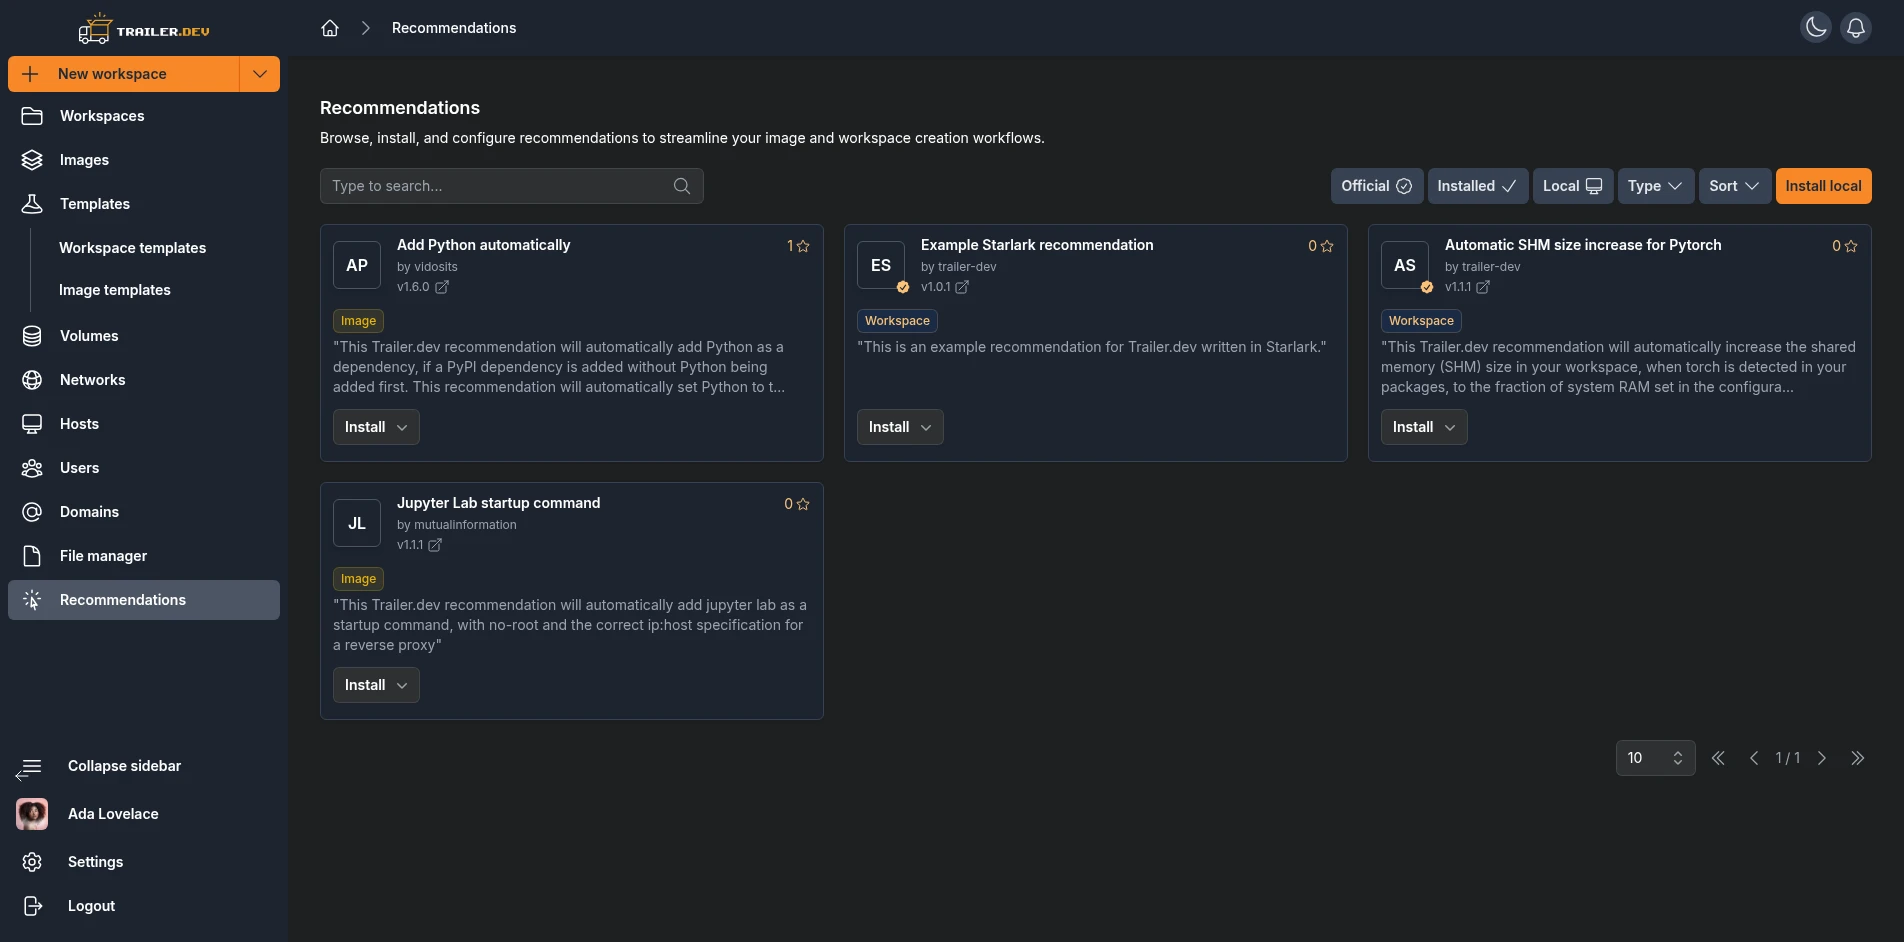
Task: Open Workspace templates submenu item
Action: 132,248
